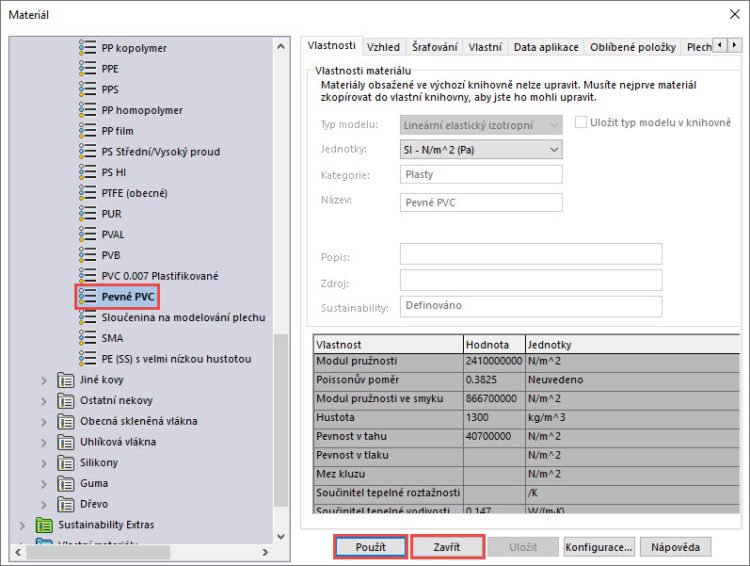This screenshot has width=750, height=566.
Task: Switch to the Vzhled tab
Action: pyautogui.click(x=383, y=47)
